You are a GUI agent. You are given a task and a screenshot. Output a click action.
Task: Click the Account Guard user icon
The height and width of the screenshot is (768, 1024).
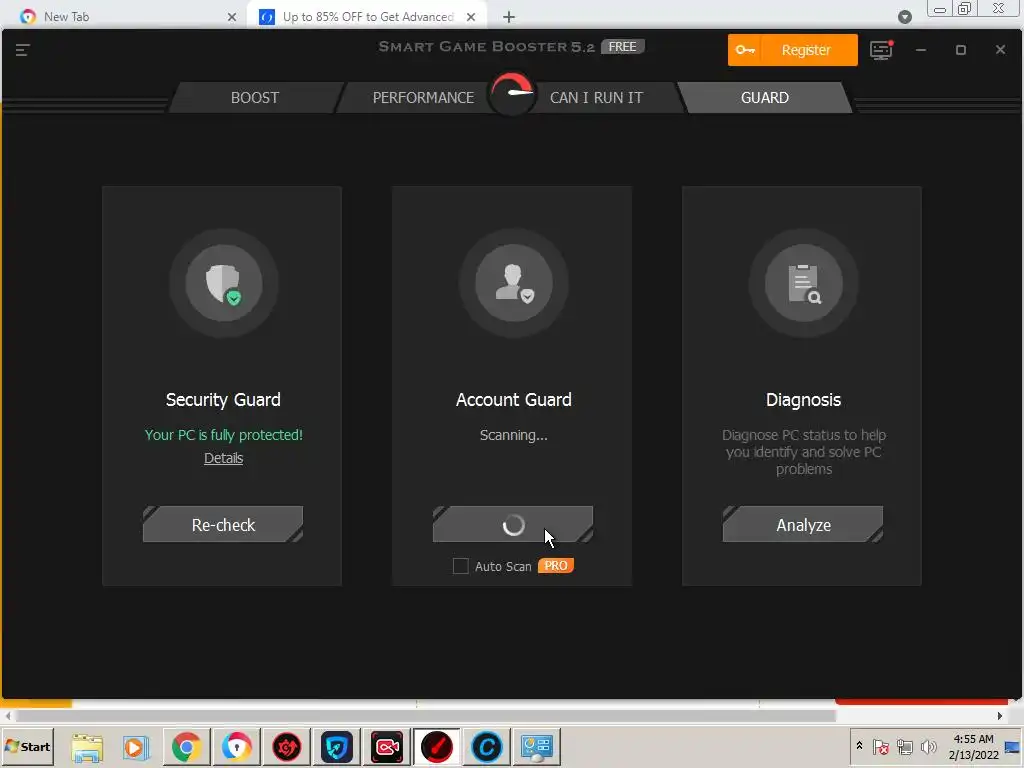point(513,283)
